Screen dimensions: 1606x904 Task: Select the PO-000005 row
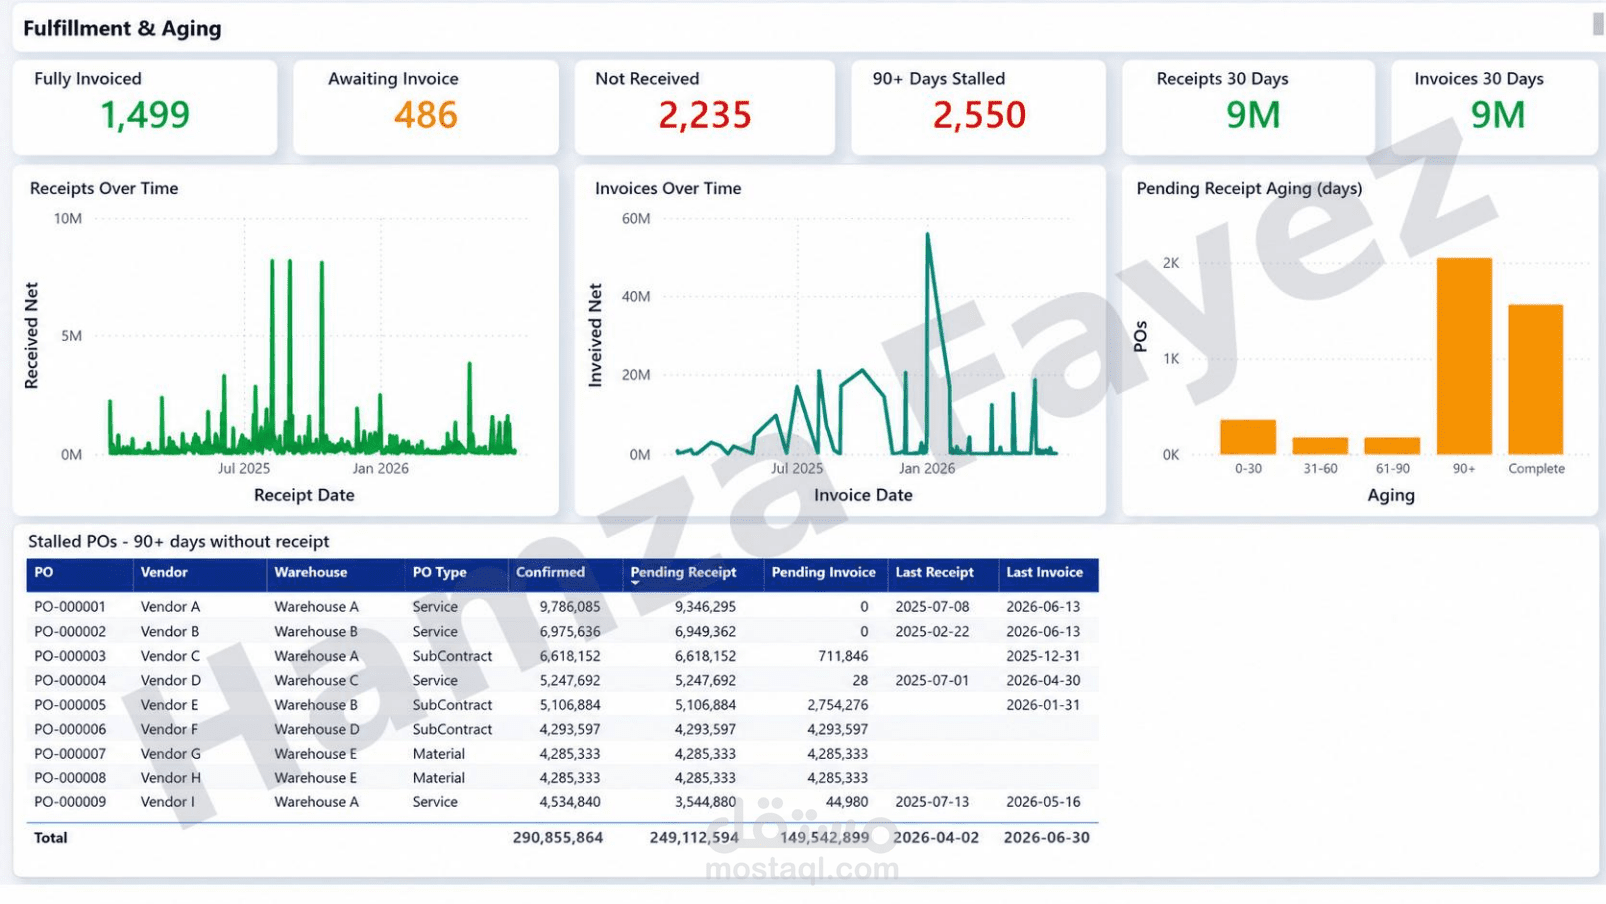point(562,705)
